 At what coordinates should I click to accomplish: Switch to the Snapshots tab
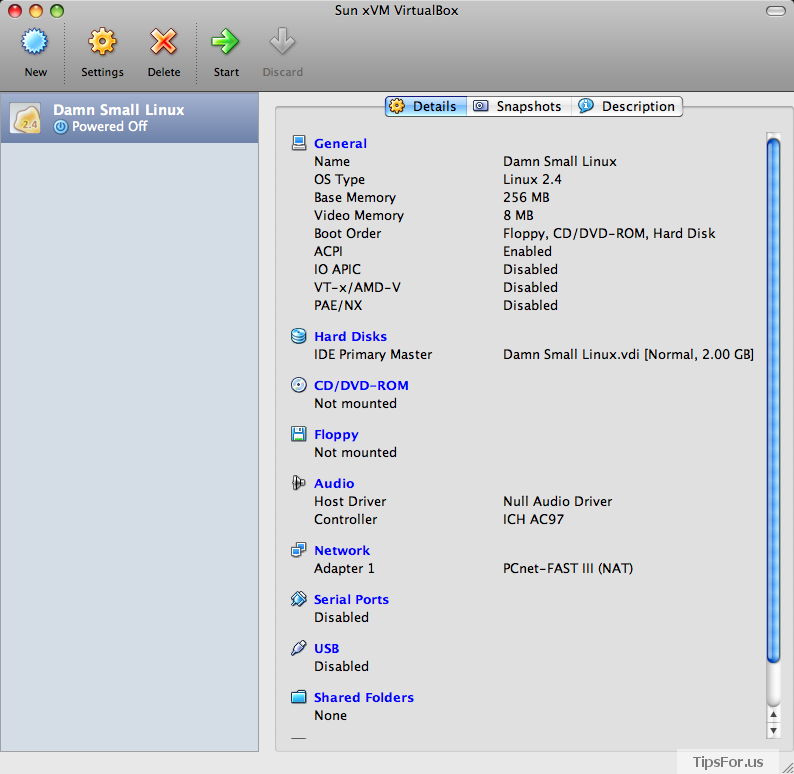[x=519, y=106]
